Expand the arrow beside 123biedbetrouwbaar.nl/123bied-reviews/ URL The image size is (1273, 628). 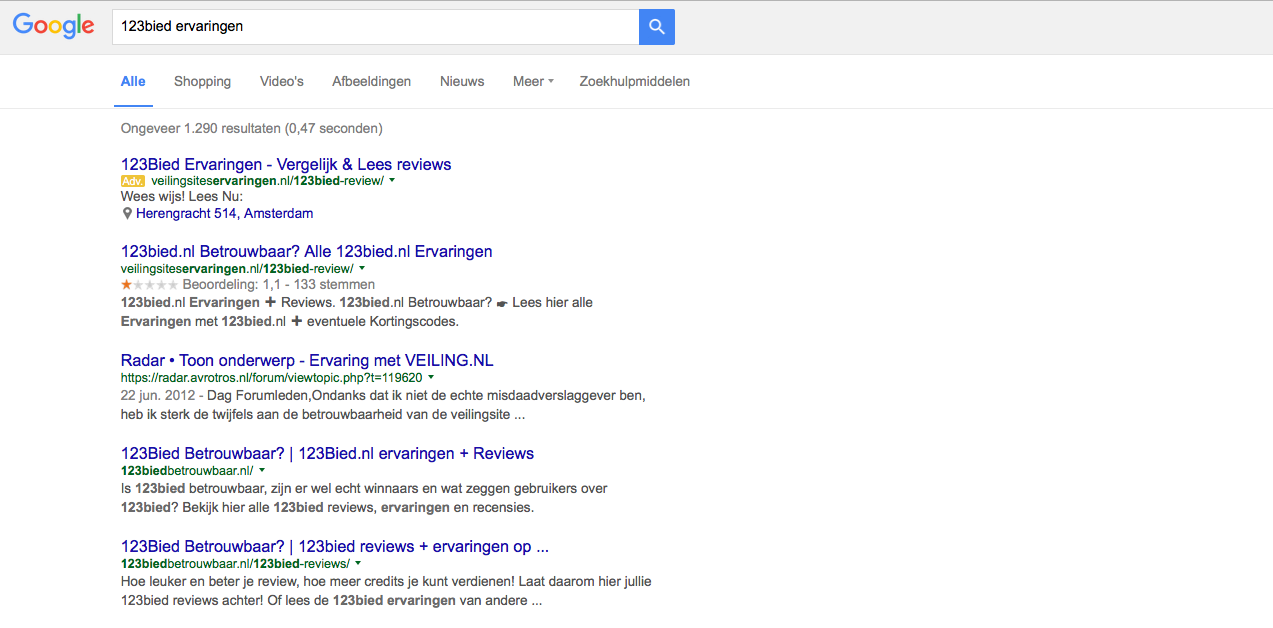[x=358, y=563]
